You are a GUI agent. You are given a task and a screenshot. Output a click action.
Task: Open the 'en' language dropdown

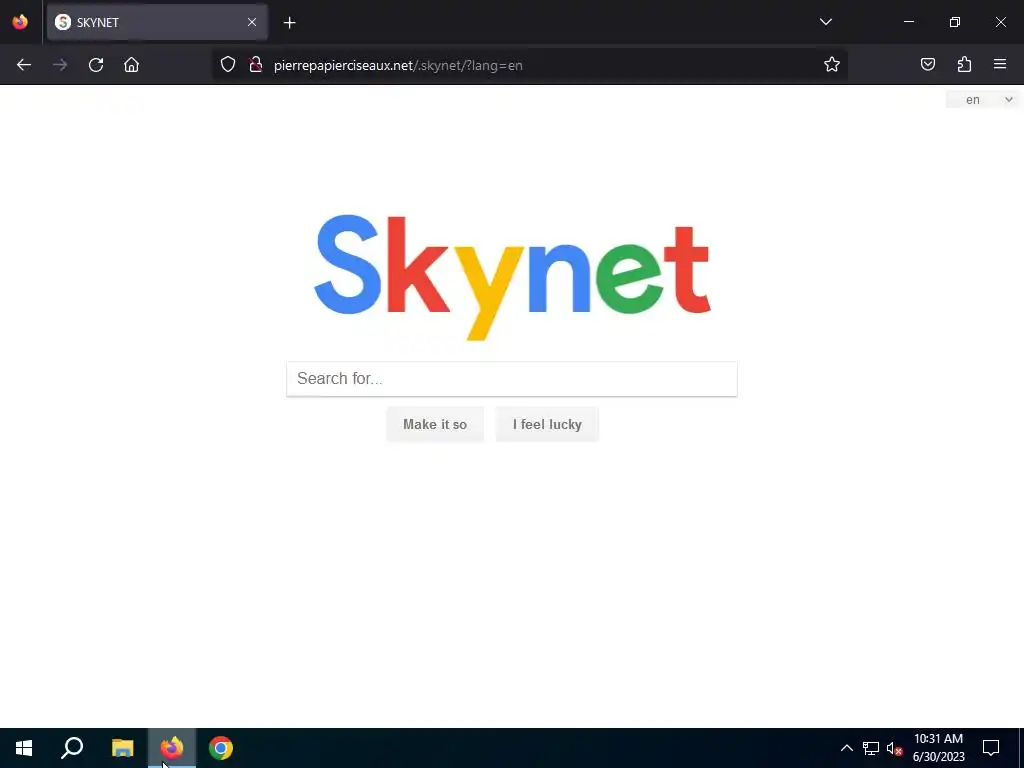coord(984,100)
